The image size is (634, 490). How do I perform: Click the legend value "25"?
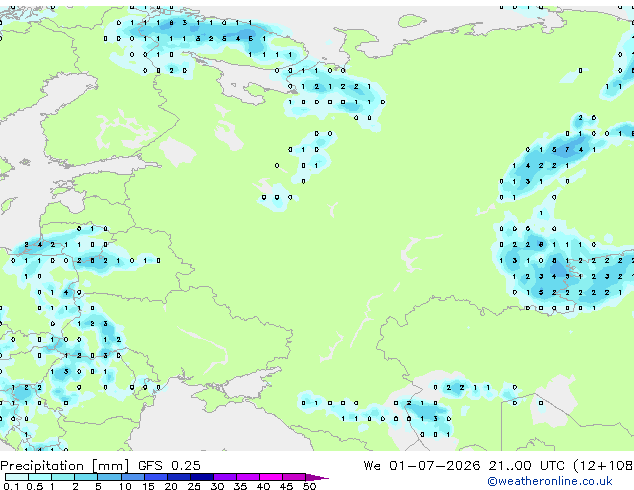click(194, 486)
